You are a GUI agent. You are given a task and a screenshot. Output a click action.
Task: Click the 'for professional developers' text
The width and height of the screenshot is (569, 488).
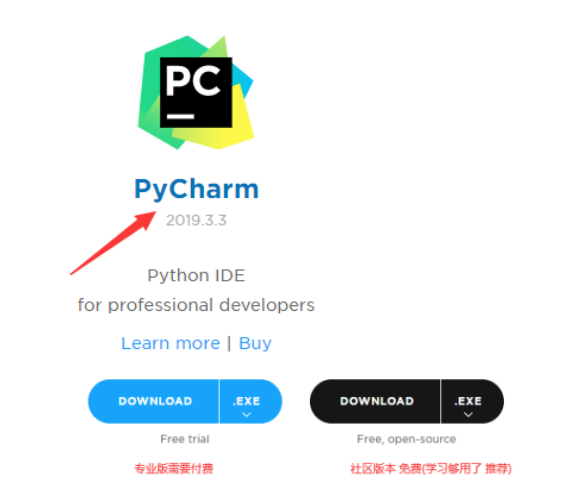click(196, 305)
